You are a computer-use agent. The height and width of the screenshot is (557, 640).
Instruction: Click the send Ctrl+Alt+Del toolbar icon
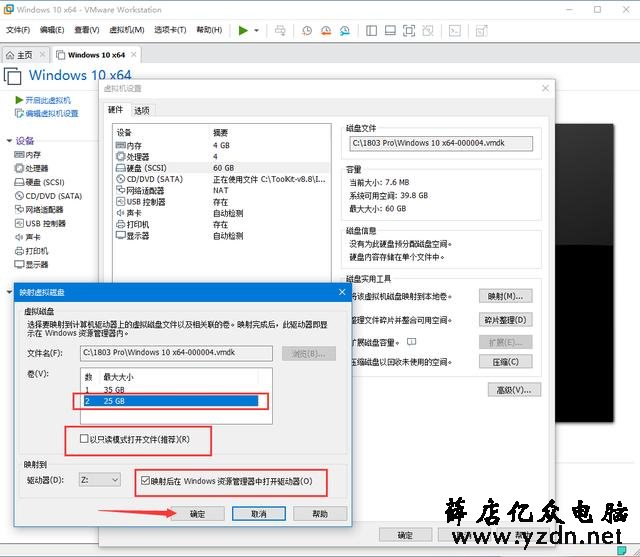coord(280,31)
